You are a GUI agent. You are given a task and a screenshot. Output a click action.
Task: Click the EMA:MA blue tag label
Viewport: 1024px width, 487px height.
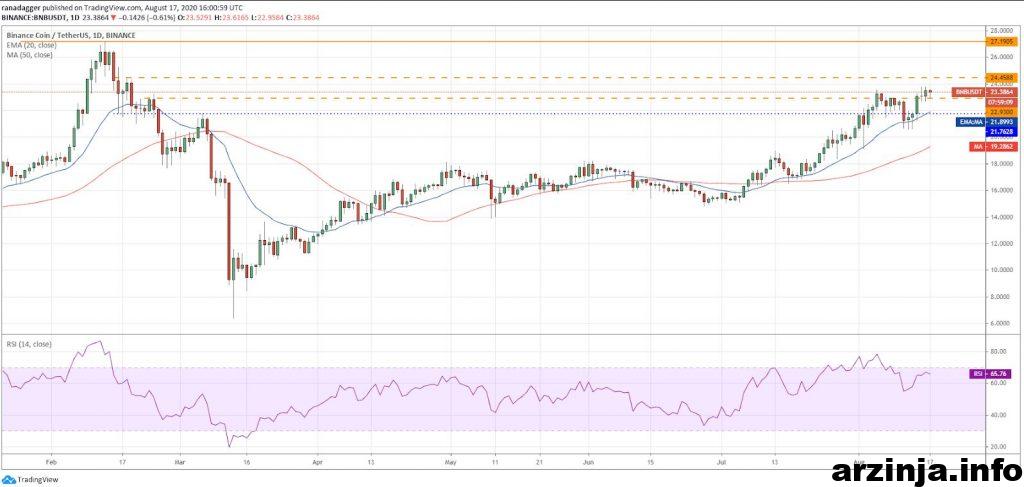[x=970, y=122]
